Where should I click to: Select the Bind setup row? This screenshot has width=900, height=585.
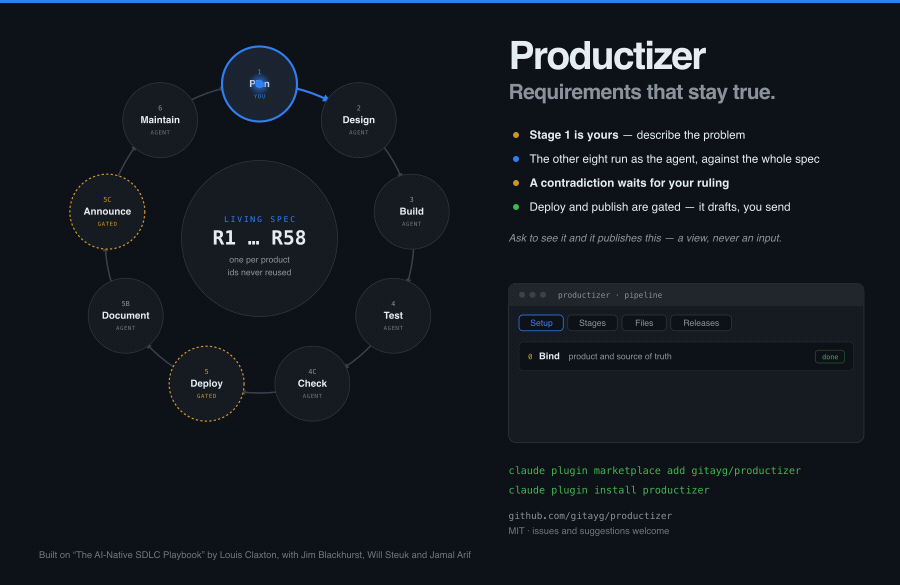point(686,357)
